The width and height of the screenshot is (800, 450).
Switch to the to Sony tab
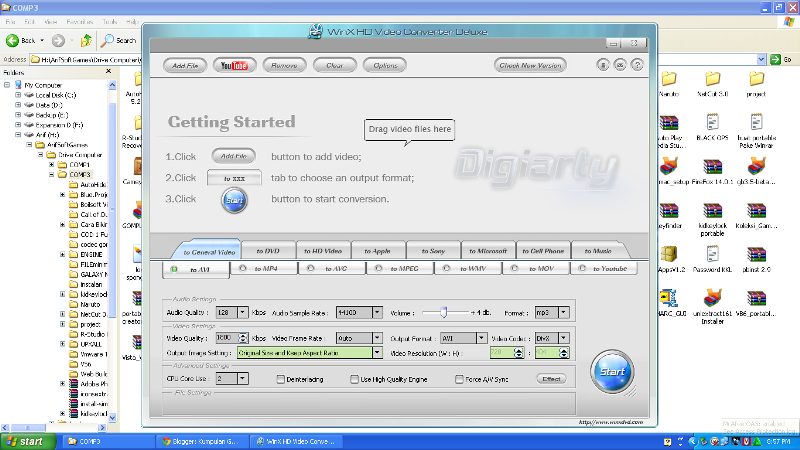click(x=433, y=251)
